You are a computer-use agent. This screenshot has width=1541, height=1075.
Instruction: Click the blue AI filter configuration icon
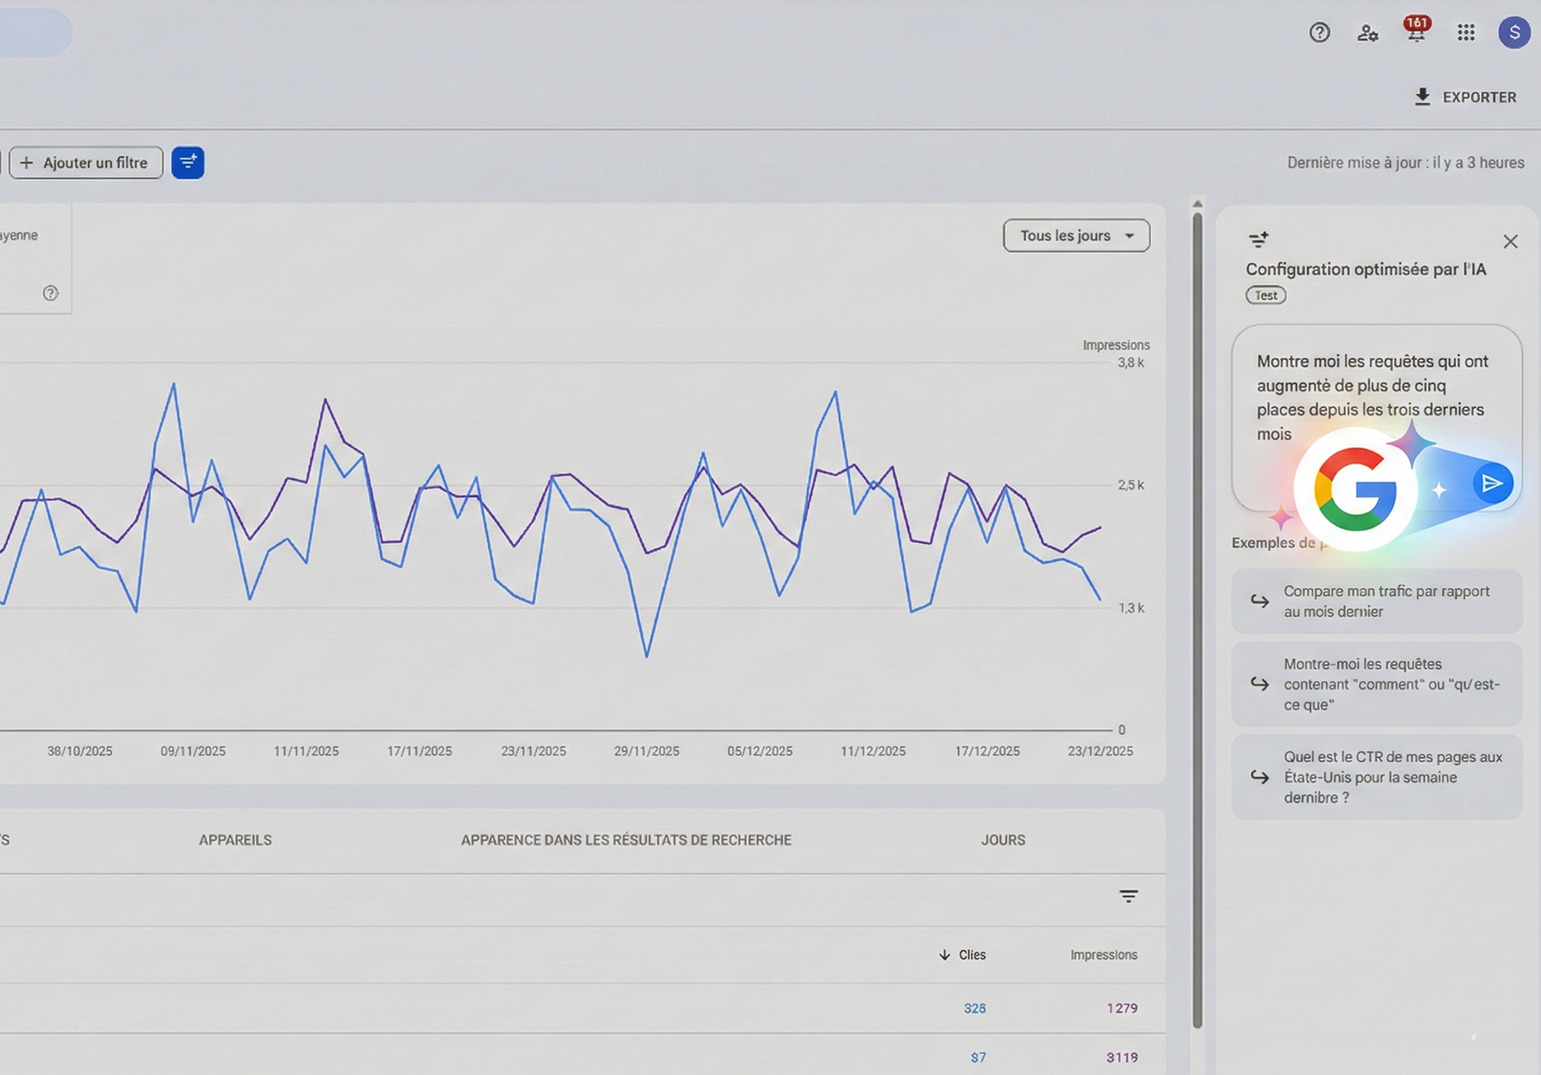tap(188, 162)
